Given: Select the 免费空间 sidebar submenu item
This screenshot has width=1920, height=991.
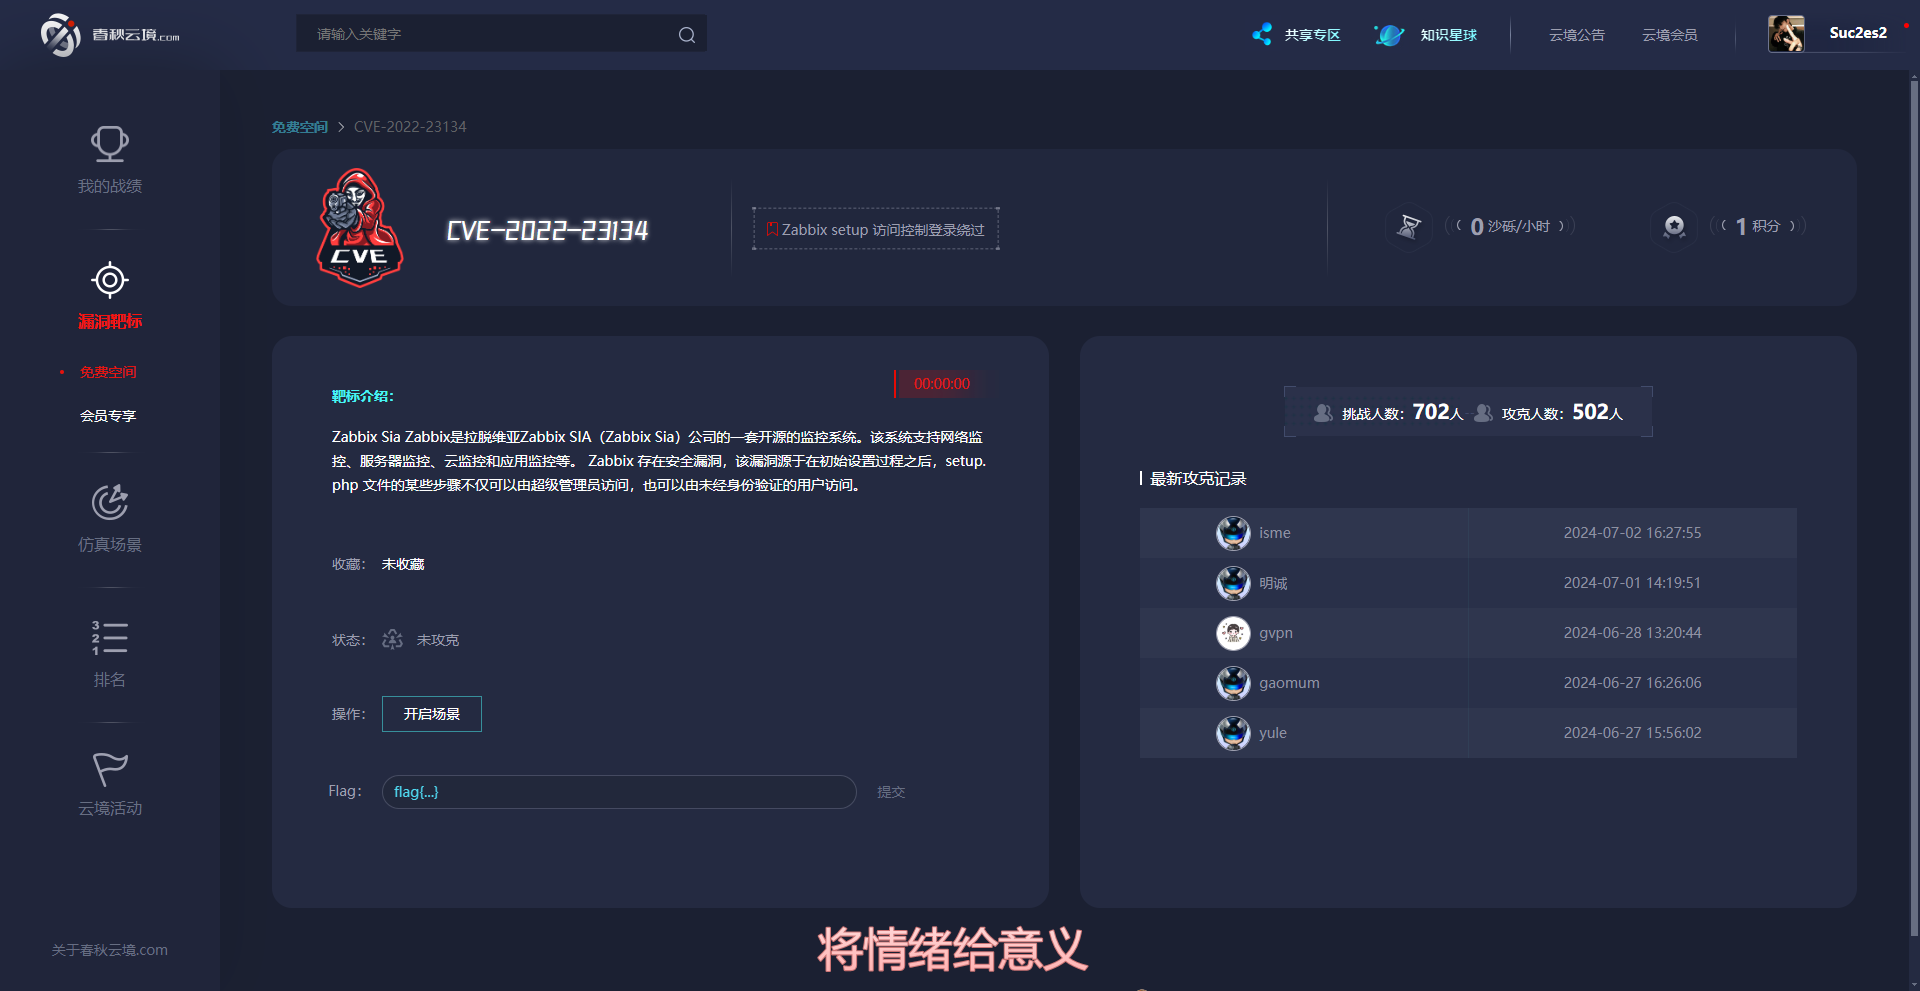Looking at the screenshot, I should coord(108,372).
